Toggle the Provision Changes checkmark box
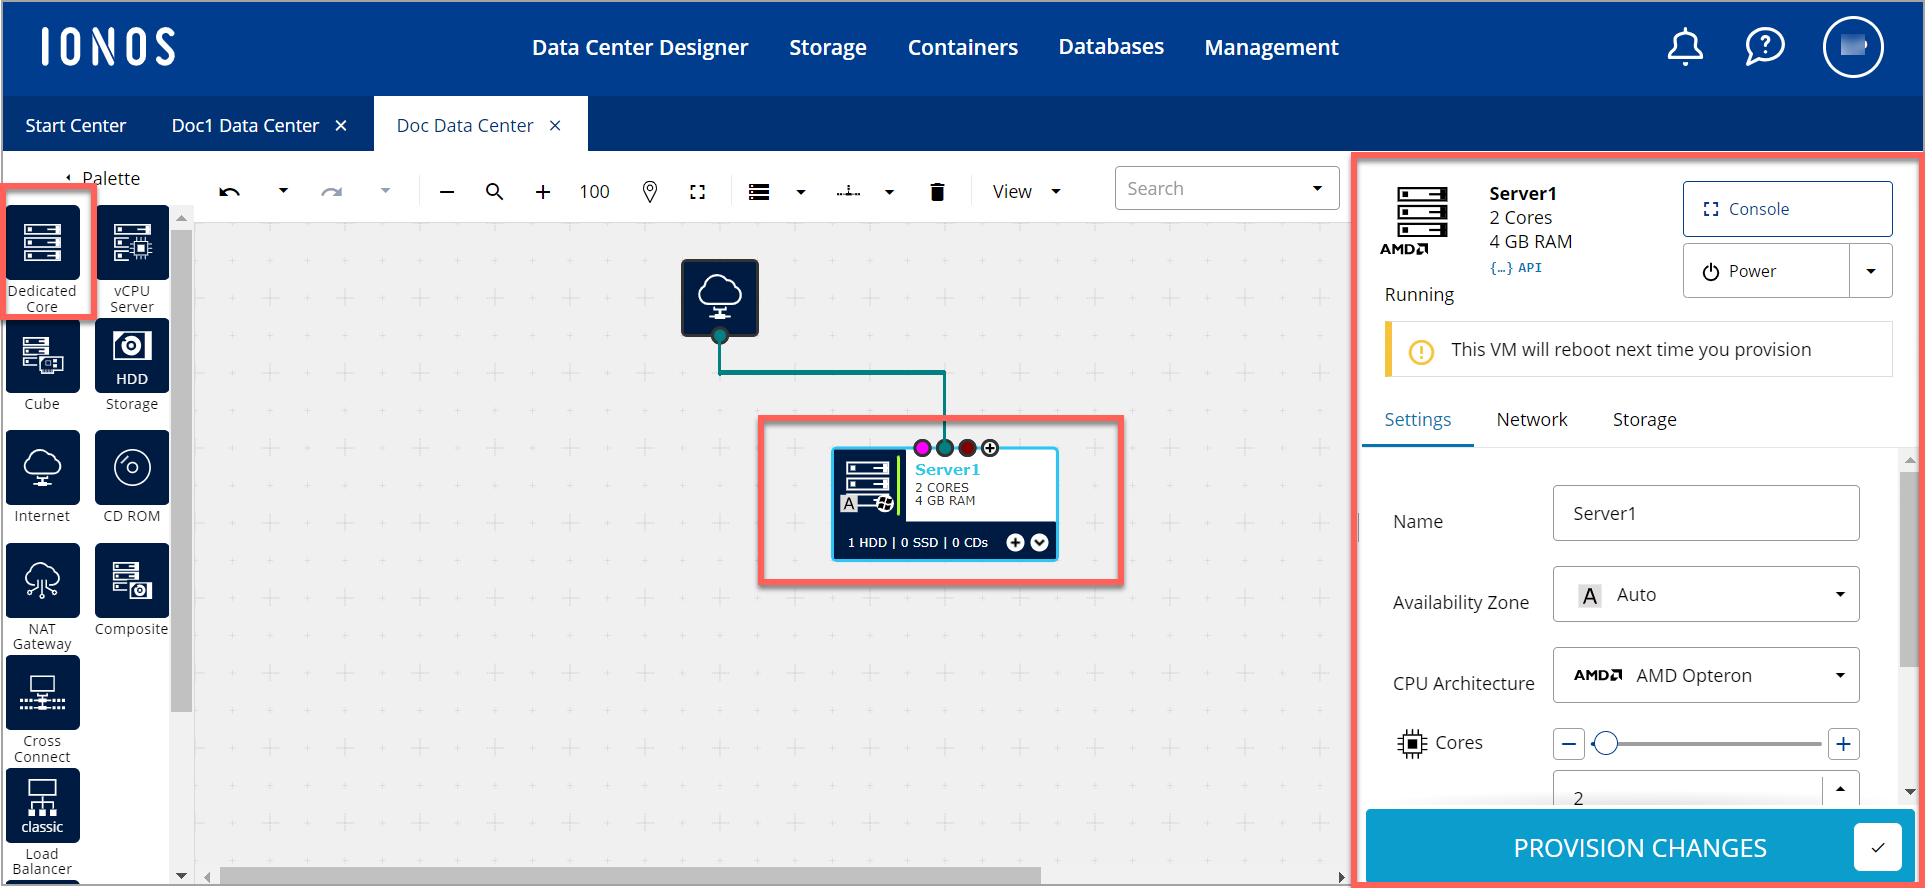 [x=1877, y=848]
